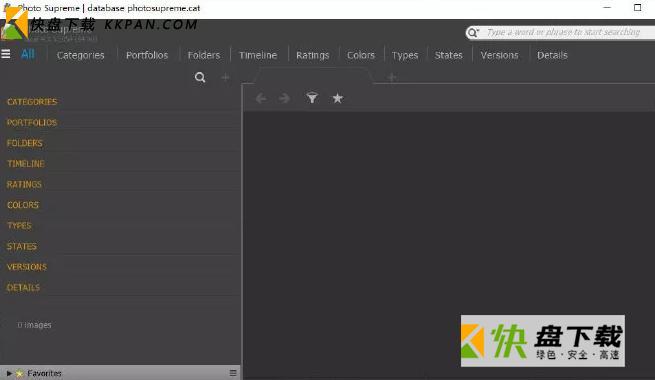Go back with the left arrow
This screenshot has height=380, width=655.
[261, 98]
